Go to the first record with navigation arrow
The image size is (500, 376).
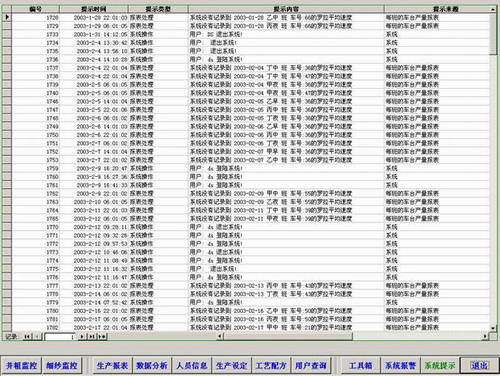coord(27,336)
